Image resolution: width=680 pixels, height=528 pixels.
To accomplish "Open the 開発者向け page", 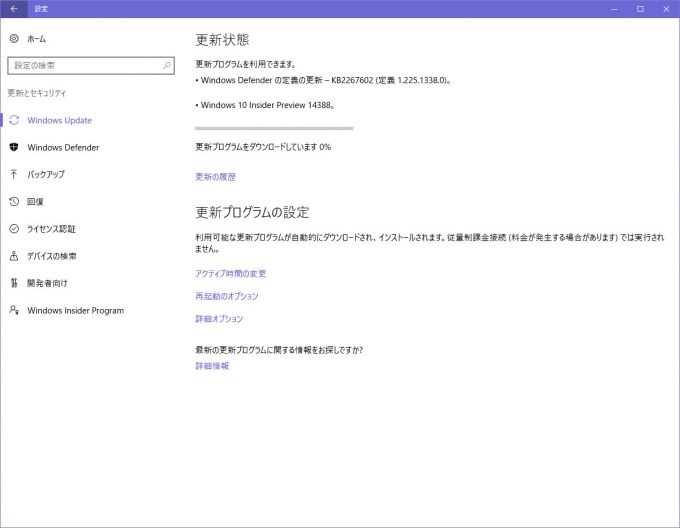I will click(47, 283).
